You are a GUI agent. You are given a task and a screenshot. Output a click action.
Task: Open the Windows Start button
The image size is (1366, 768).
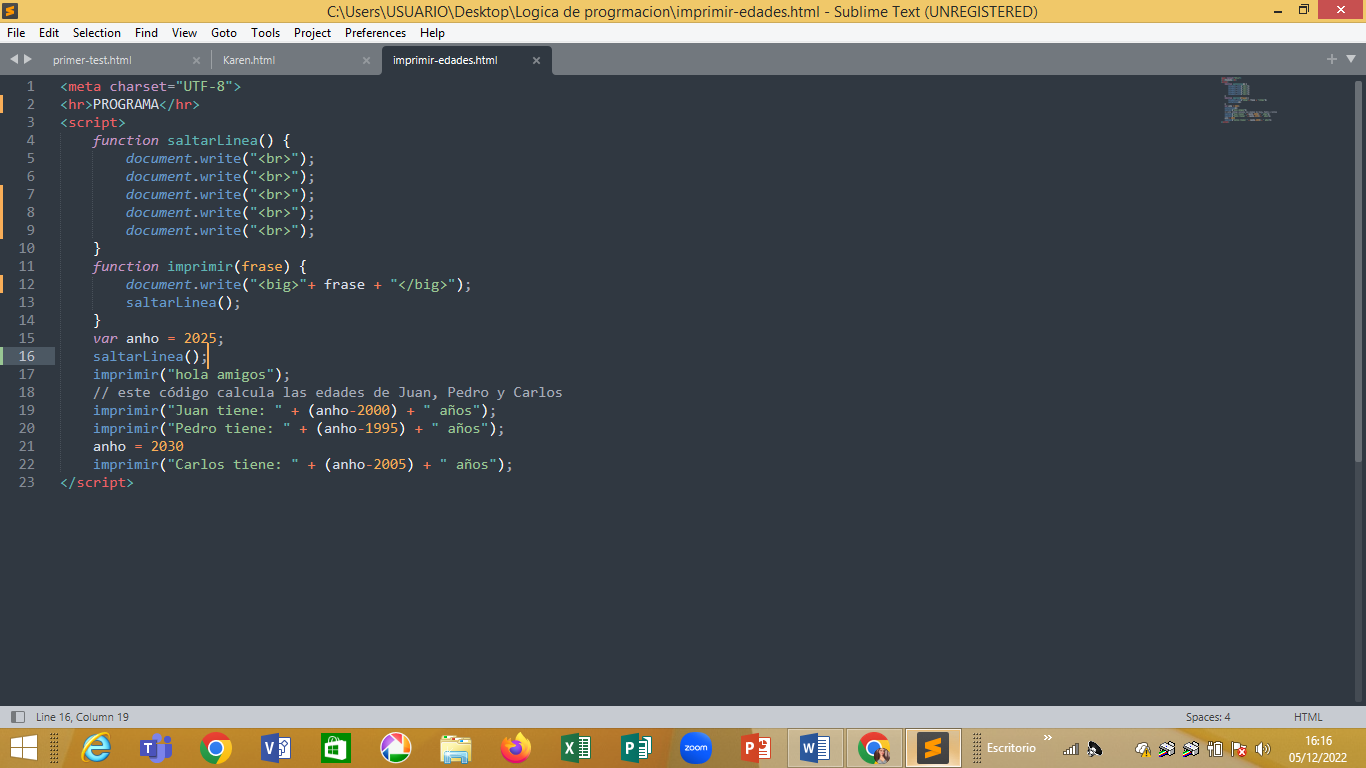coord(23,748)
